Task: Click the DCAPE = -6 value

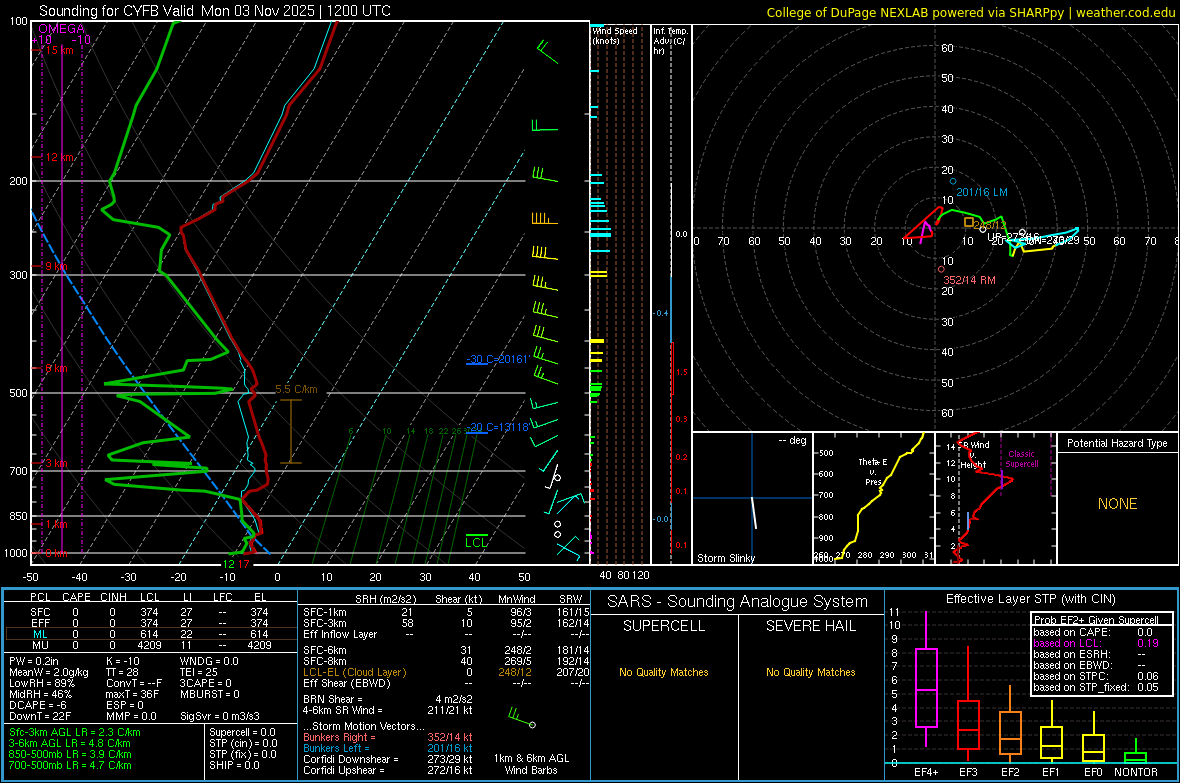Action: click(x=38, y=705)
